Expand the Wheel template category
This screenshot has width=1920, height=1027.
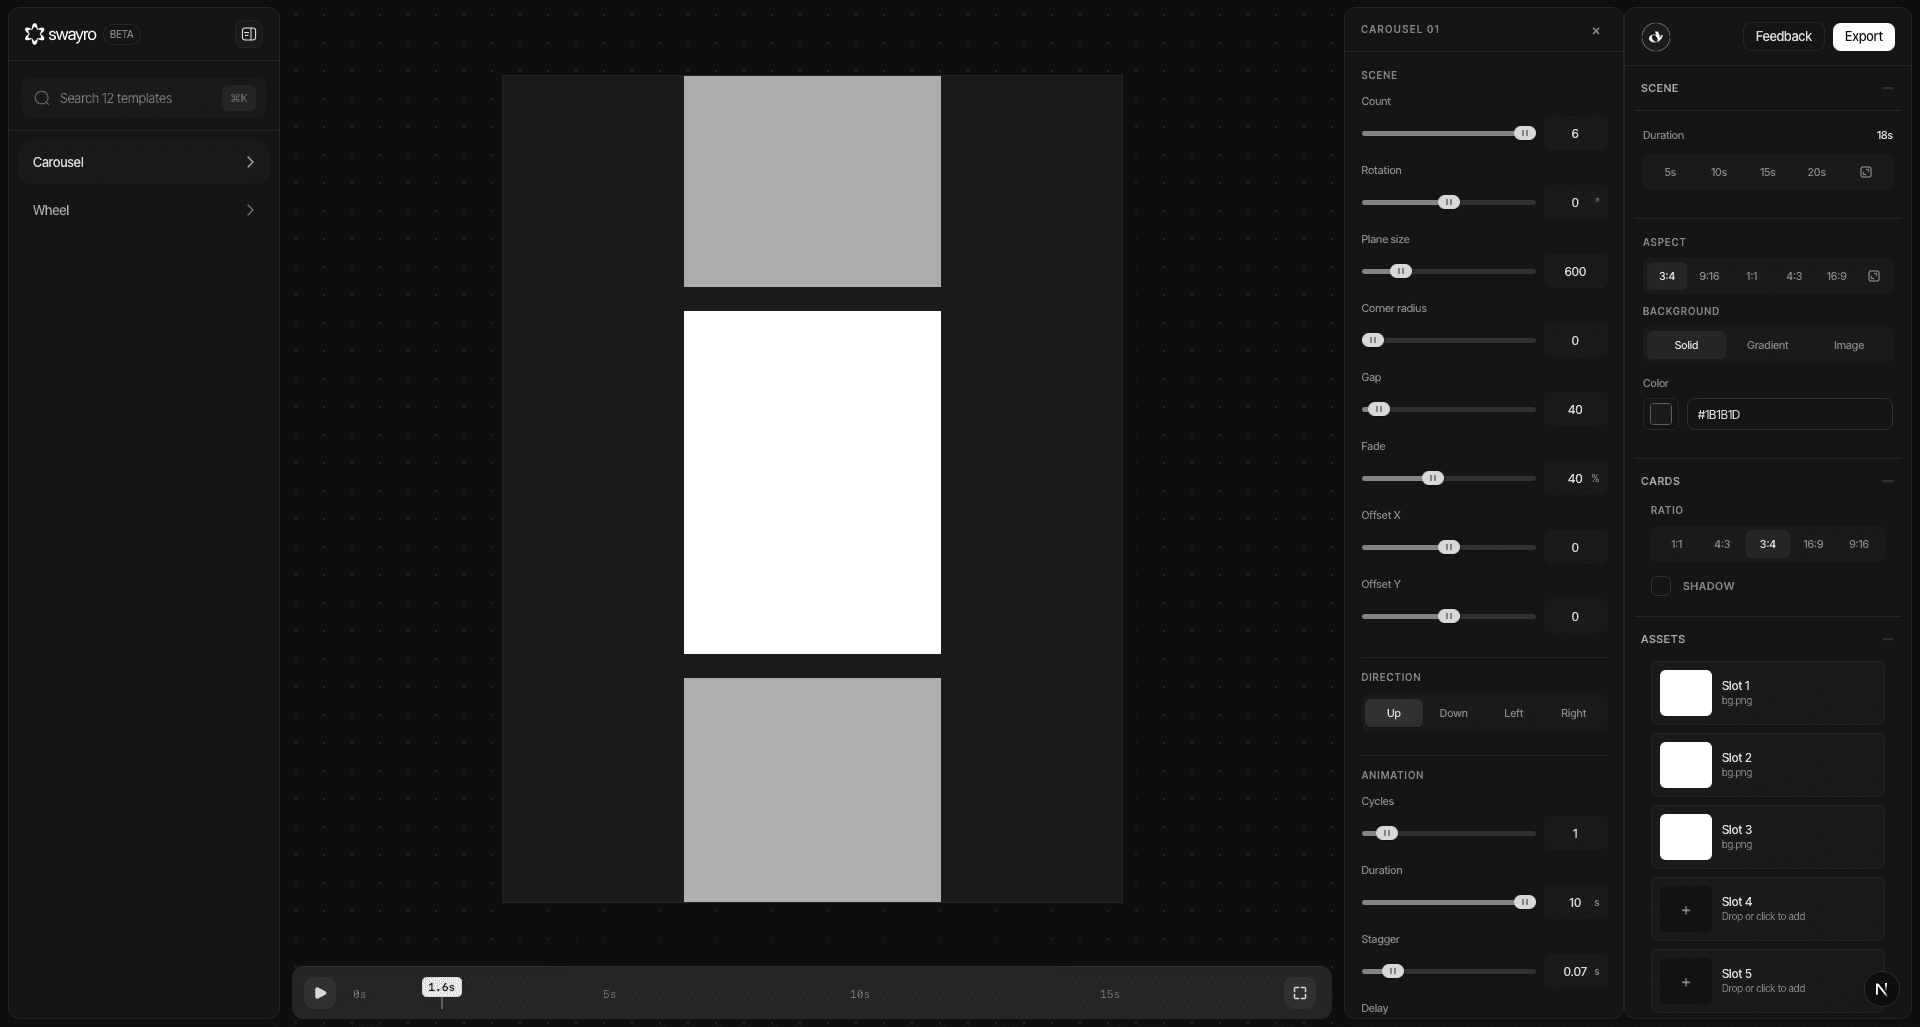pos(143,210)
